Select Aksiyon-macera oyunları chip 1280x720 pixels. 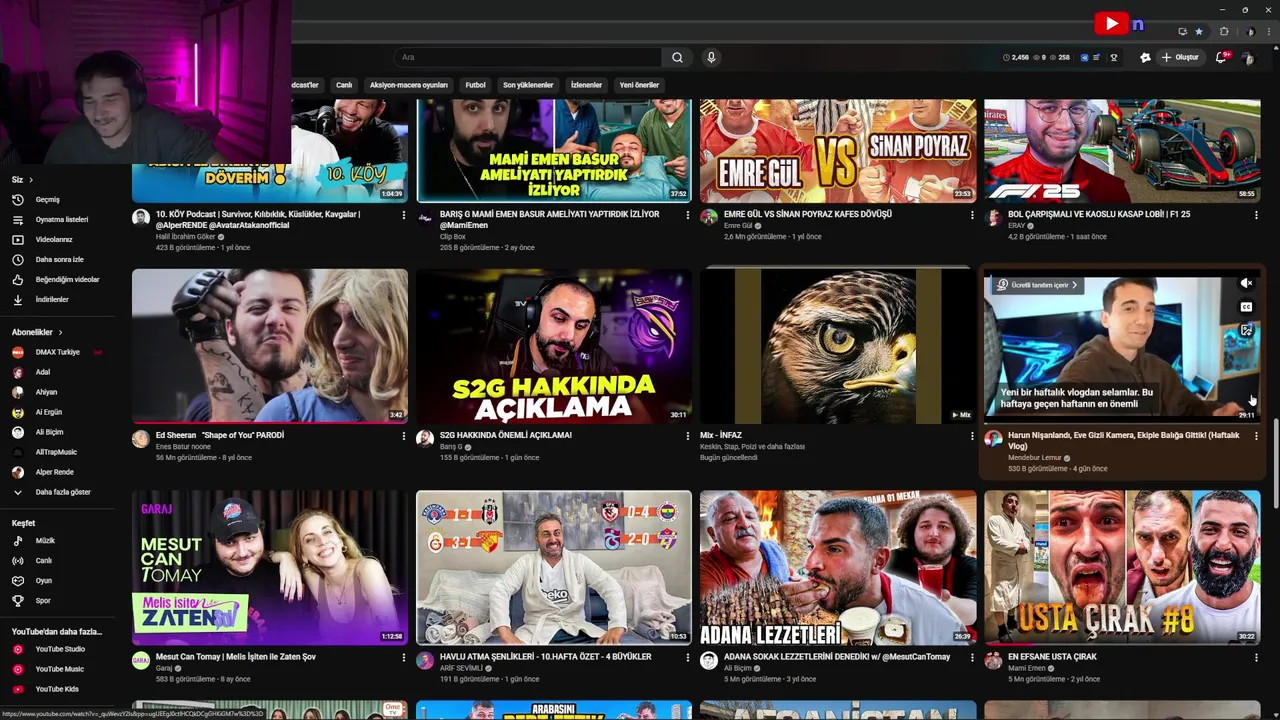click(408, 85)
